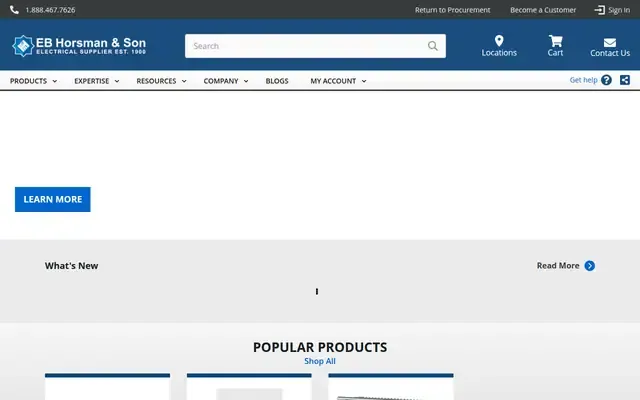640x400 pixels.
Task: Expand the Resources dropdown chevron
Action: (184, 81)
